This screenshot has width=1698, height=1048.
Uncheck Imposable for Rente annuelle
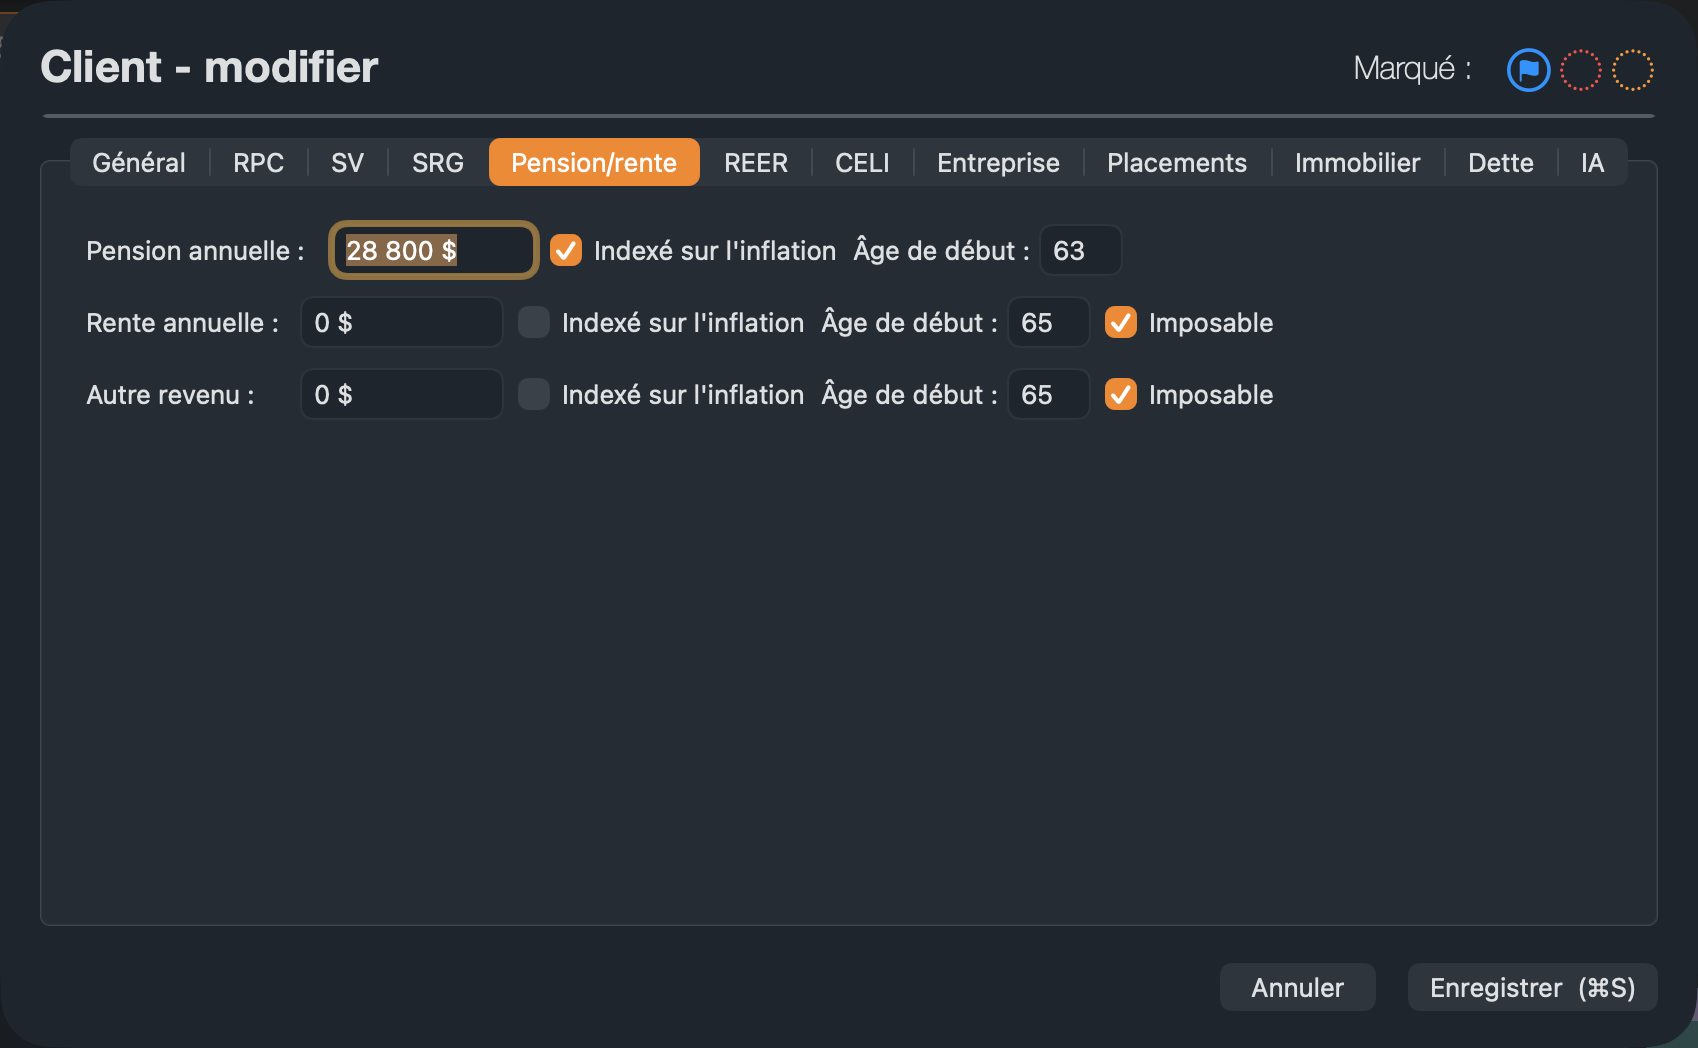pyautogui.click(x=1121, y=322)
